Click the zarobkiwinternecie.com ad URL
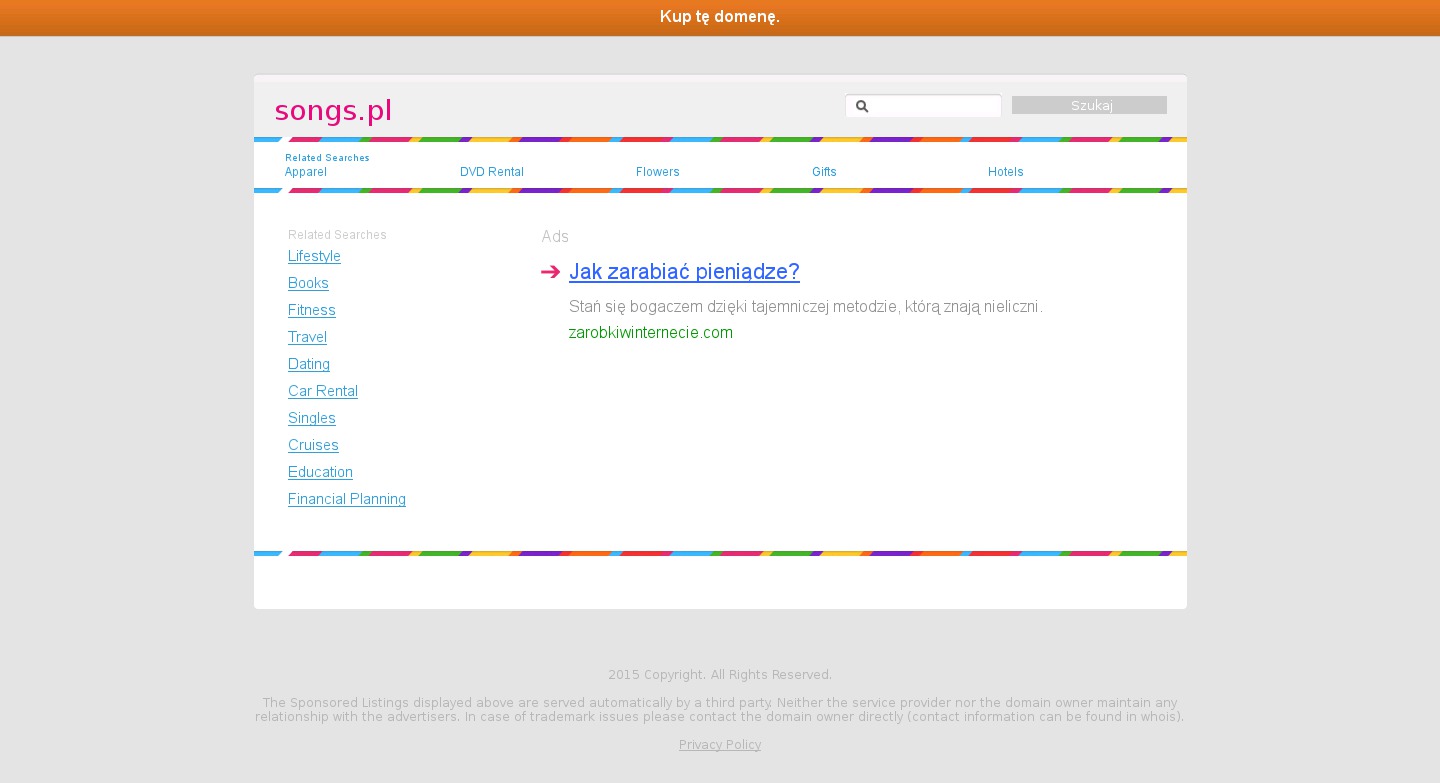Screen dimensions: 1440x783 pos(651,333)
